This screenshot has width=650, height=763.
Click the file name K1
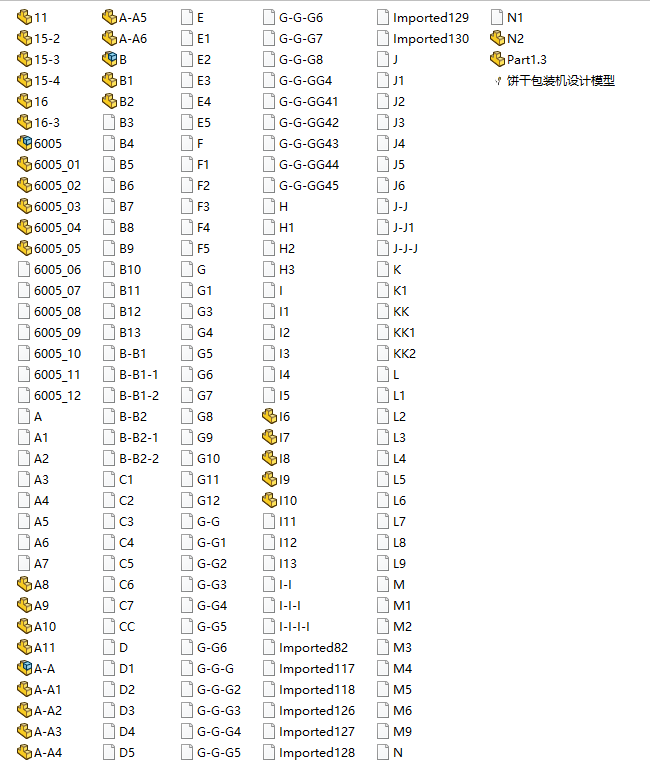[400, 291]
